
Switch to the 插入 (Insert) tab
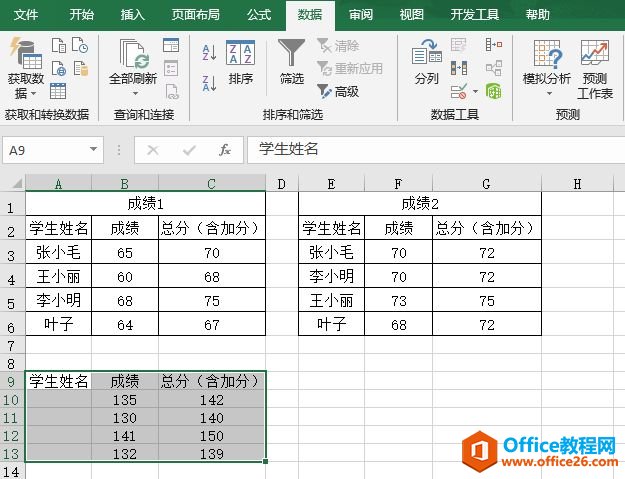(132, 15)
